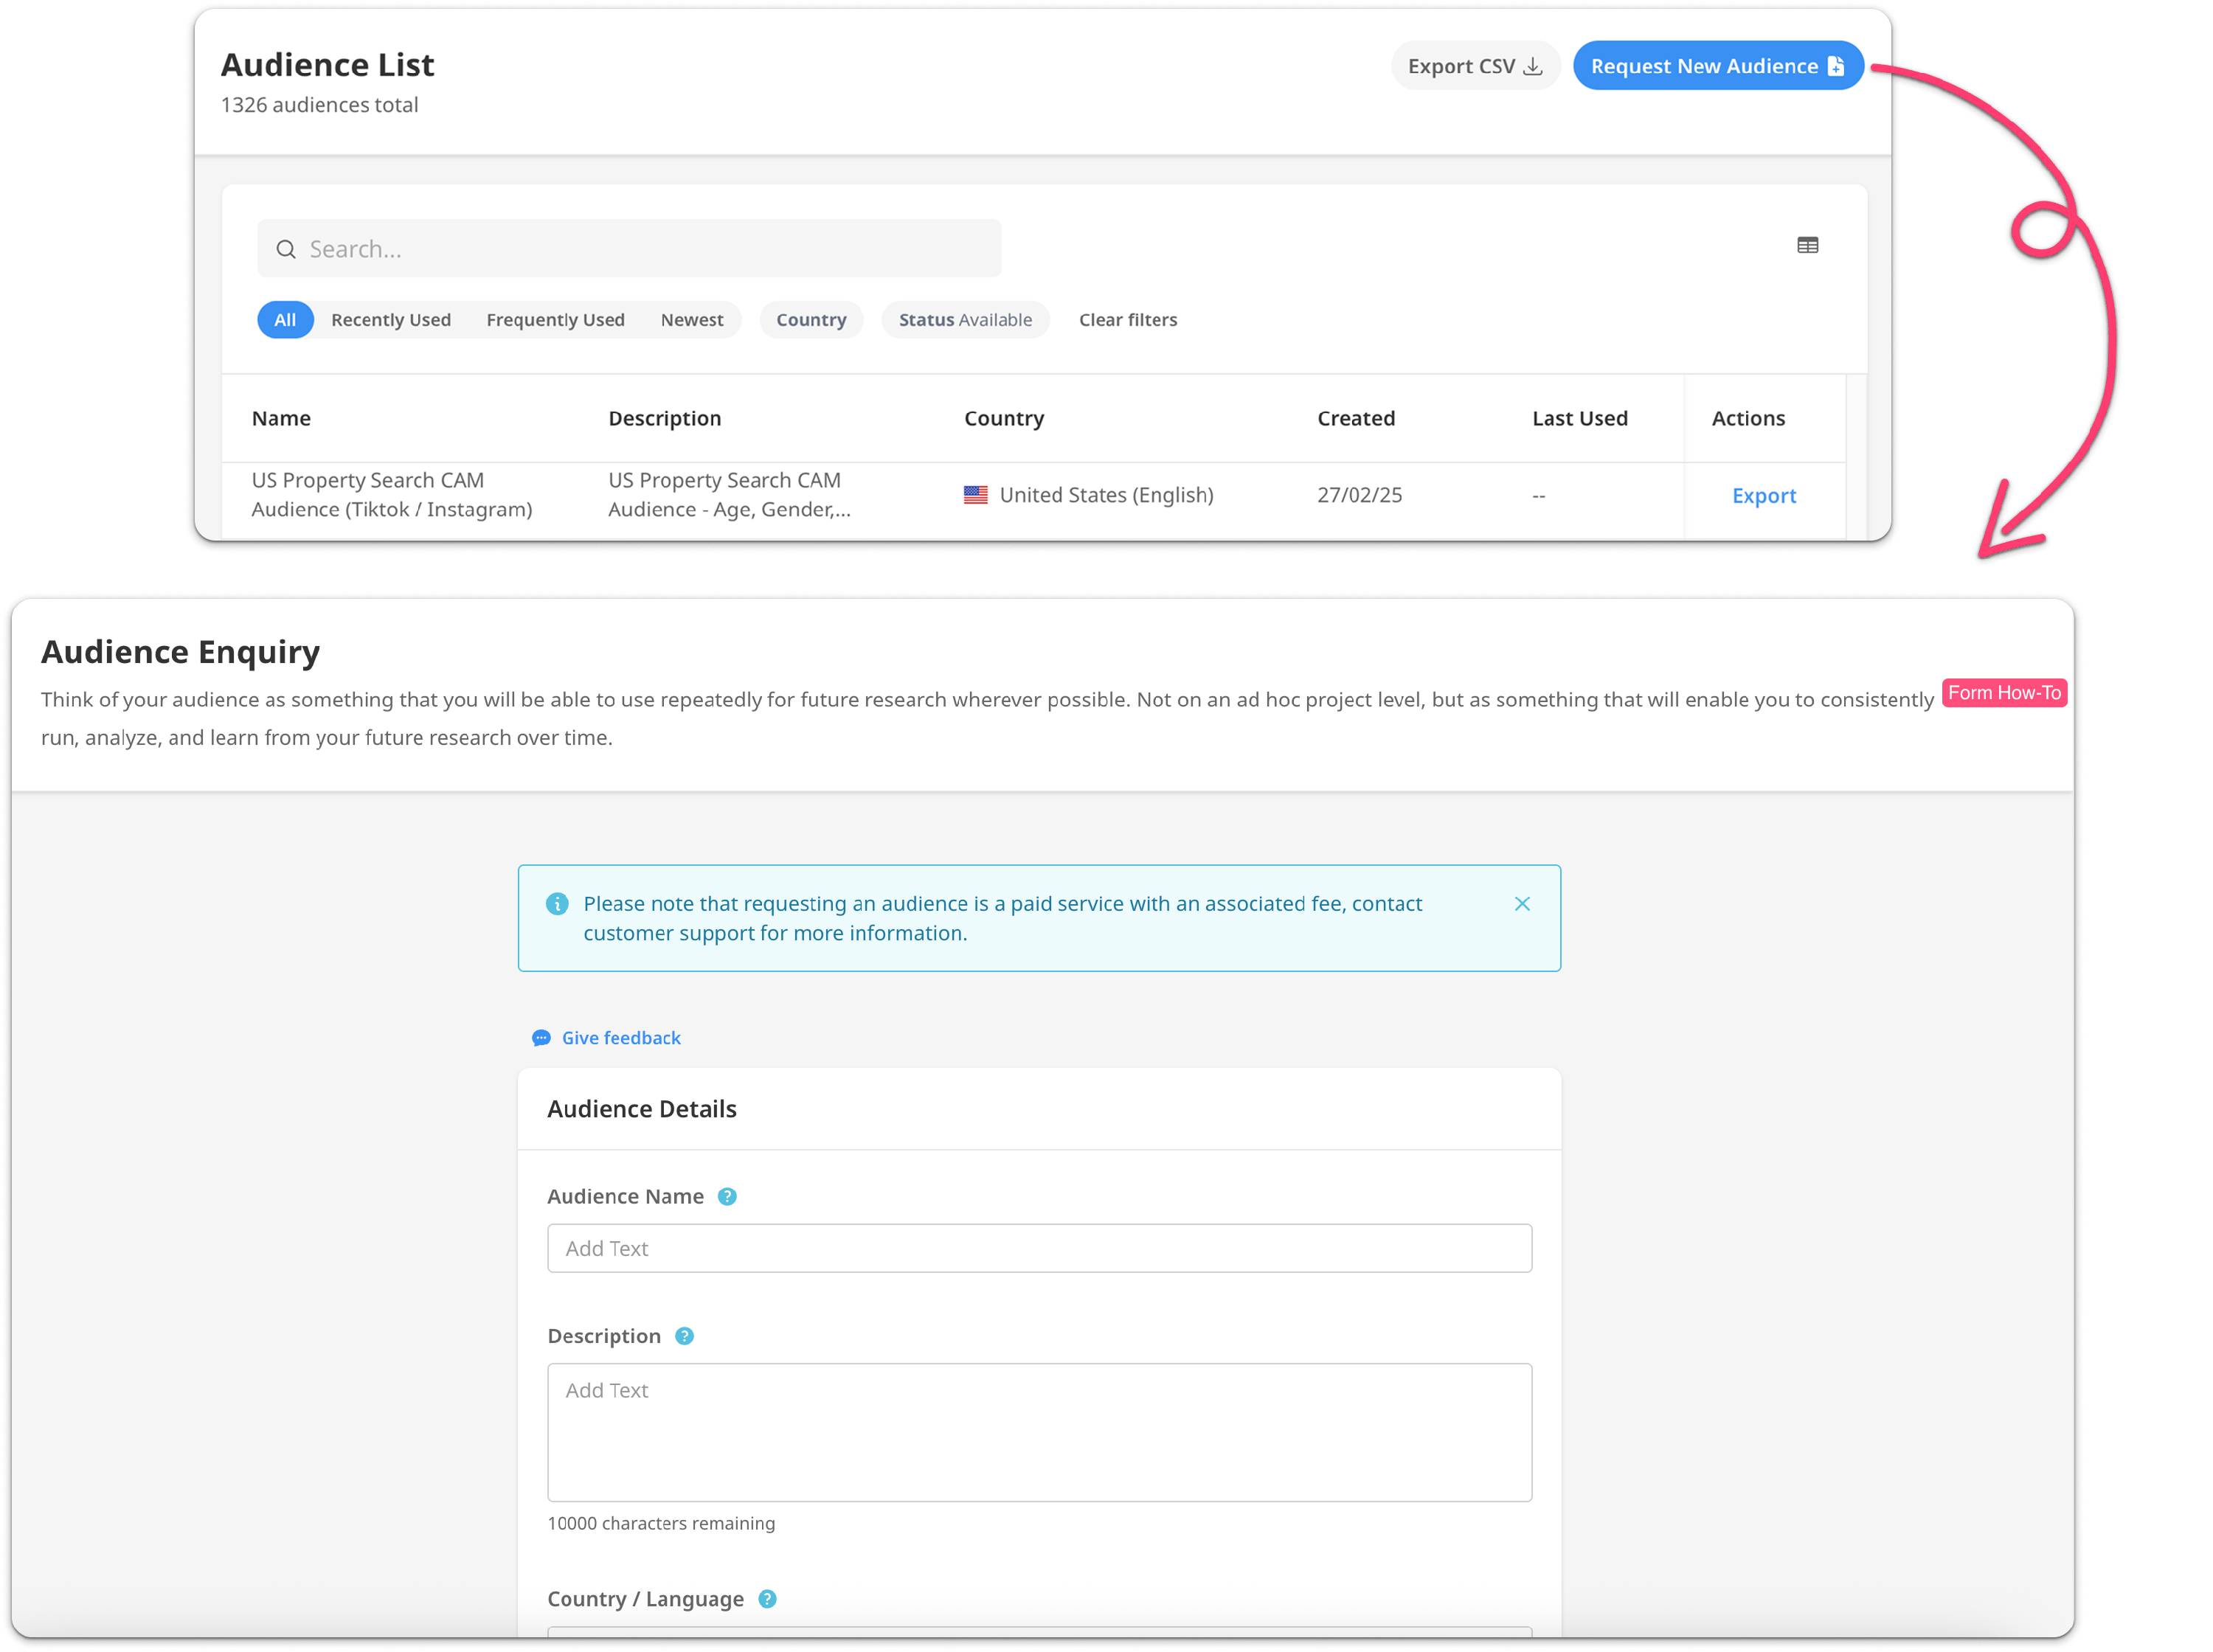Click the Country column header
The width and height of the screenshot is (2213, 1652).
(1003, 418)
